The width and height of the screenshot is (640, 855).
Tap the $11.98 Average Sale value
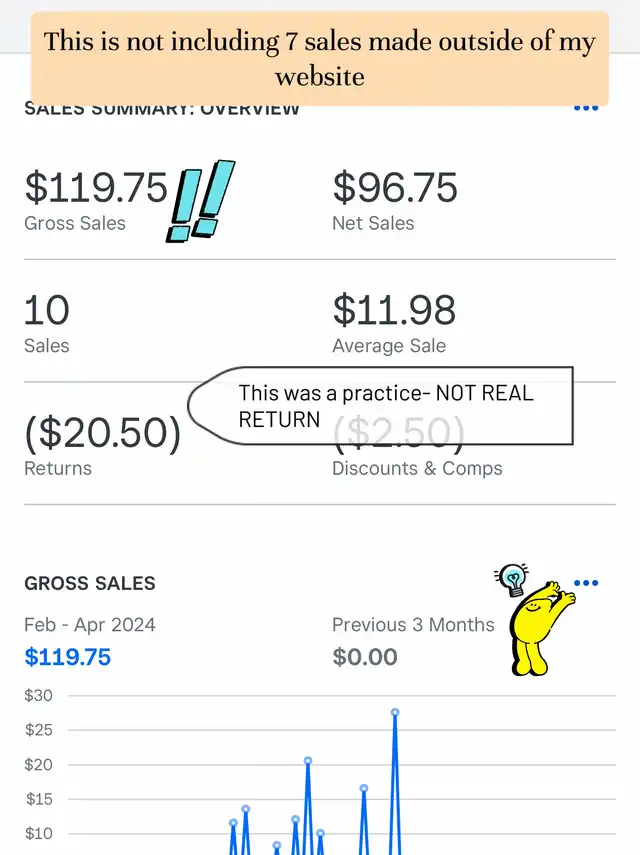click(x=394, y=310)
